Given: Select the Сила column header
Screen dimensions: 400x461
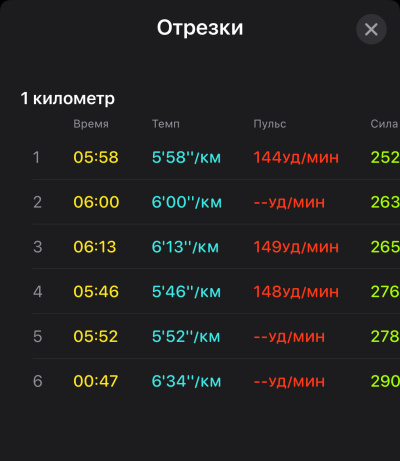Looking at the screenshot, I should [x=384, y=124].
